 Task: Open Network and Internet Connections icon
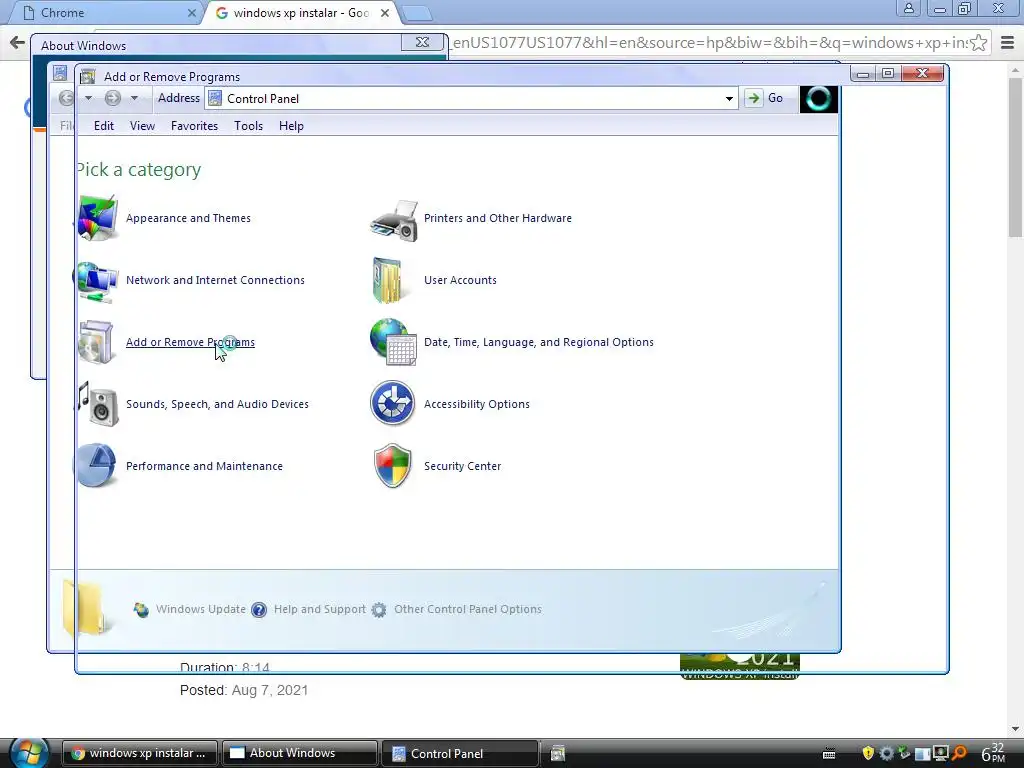97,281
